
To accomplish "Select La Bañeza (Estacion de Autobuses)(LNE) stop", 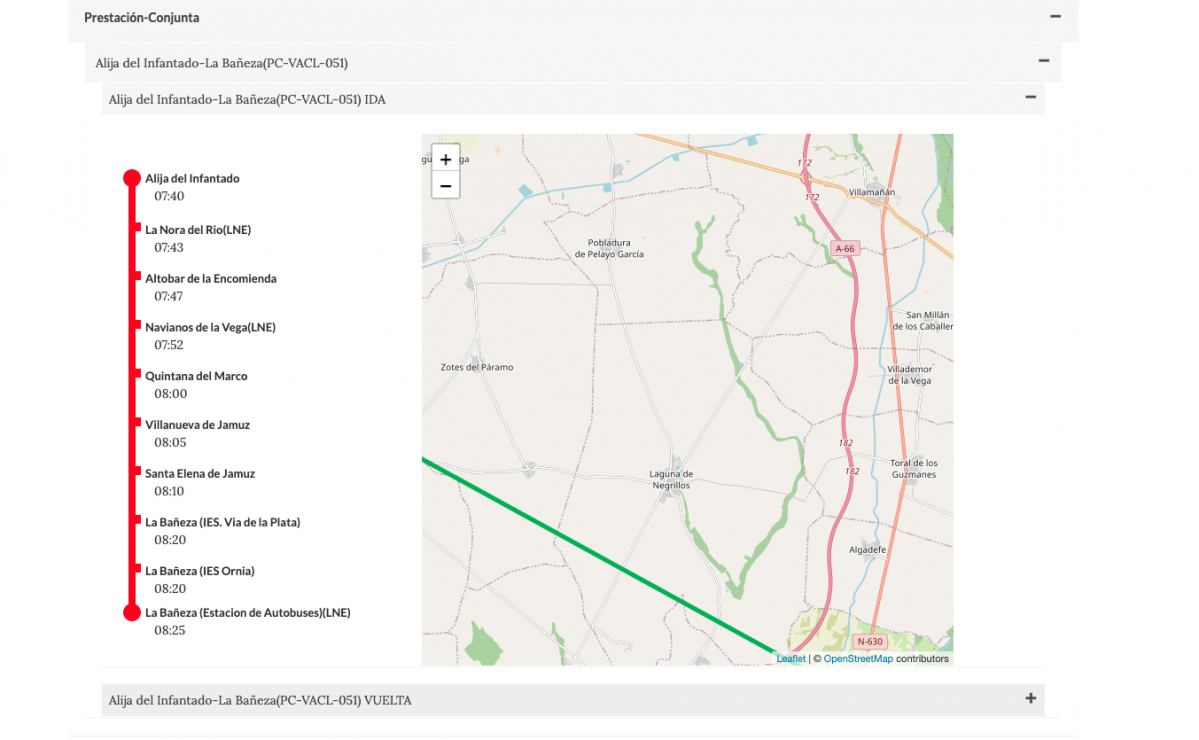I will tap(248, 612).
